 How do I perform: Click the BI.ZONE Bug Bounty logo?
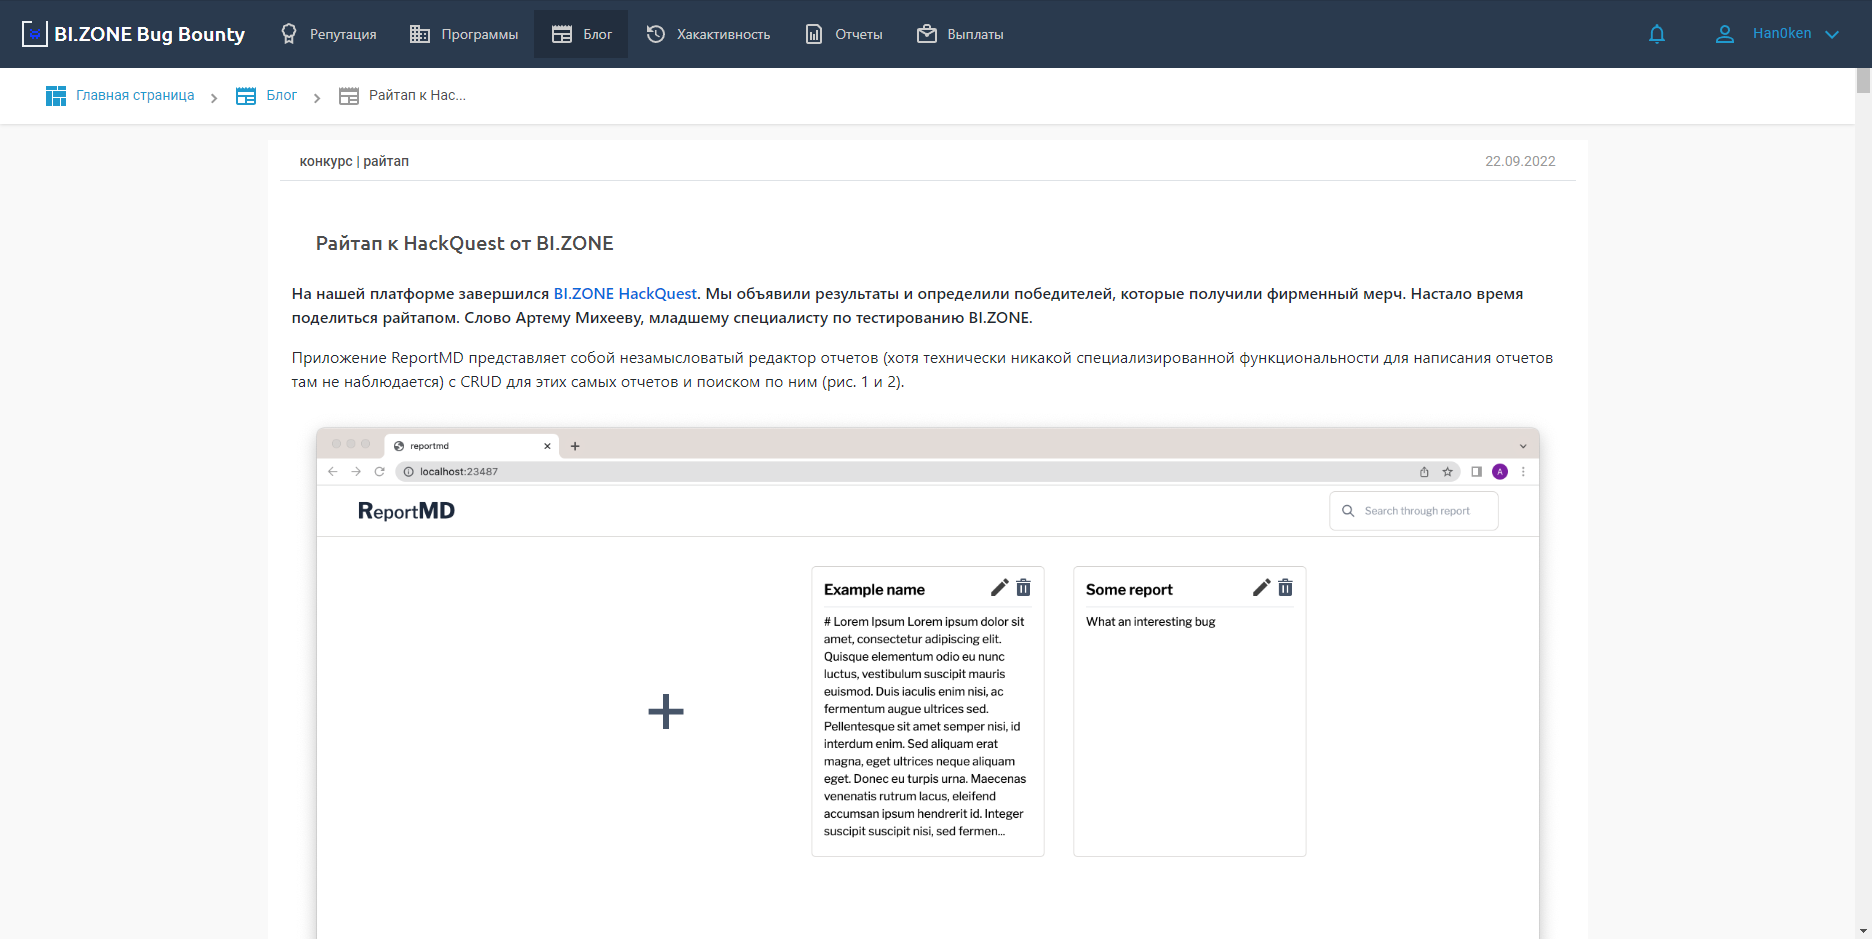pos(133,34)
